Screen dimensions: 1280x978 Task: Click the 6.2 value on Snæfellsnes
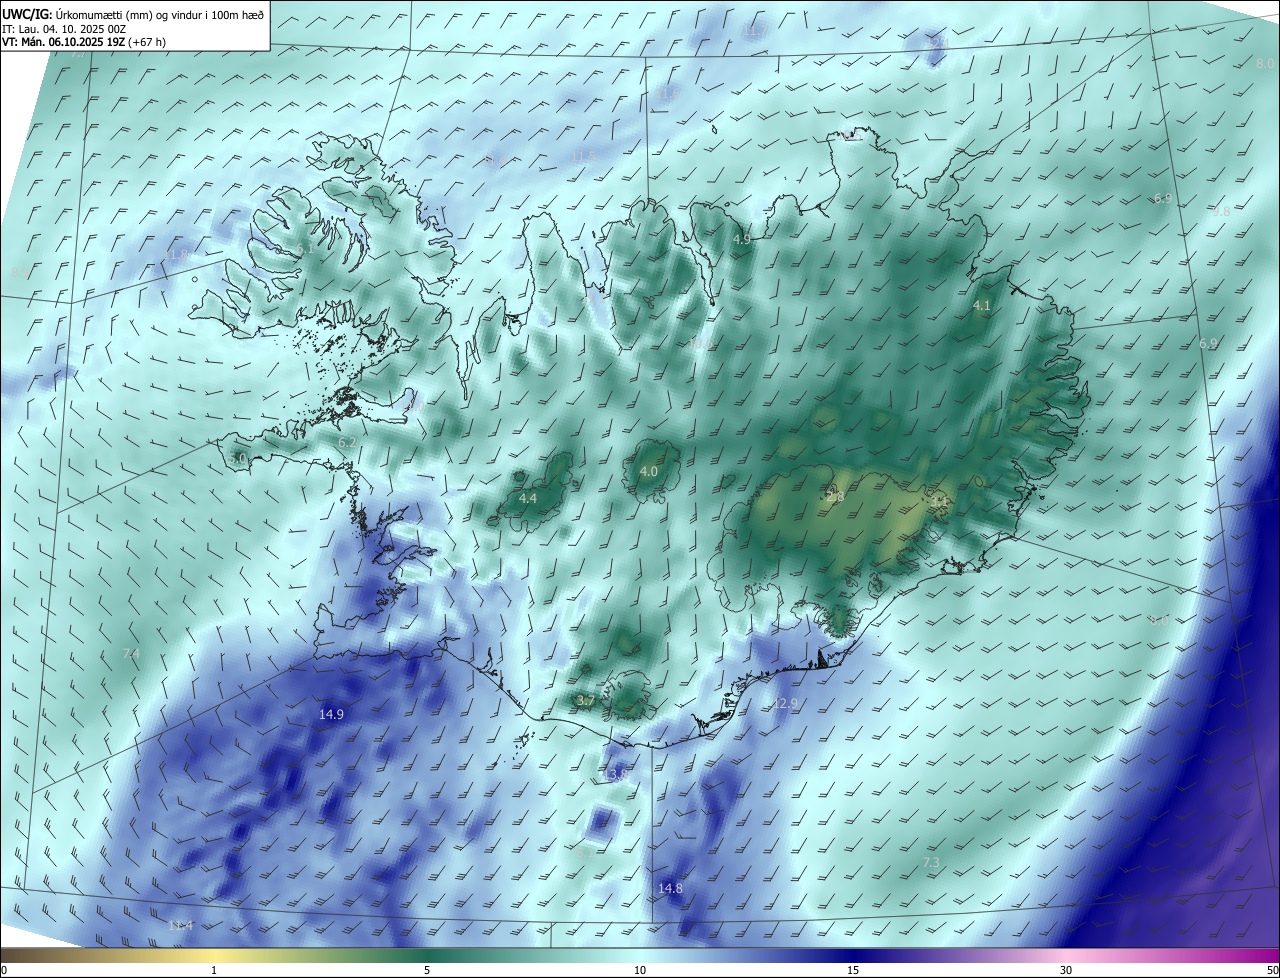[x=347, y=442]
